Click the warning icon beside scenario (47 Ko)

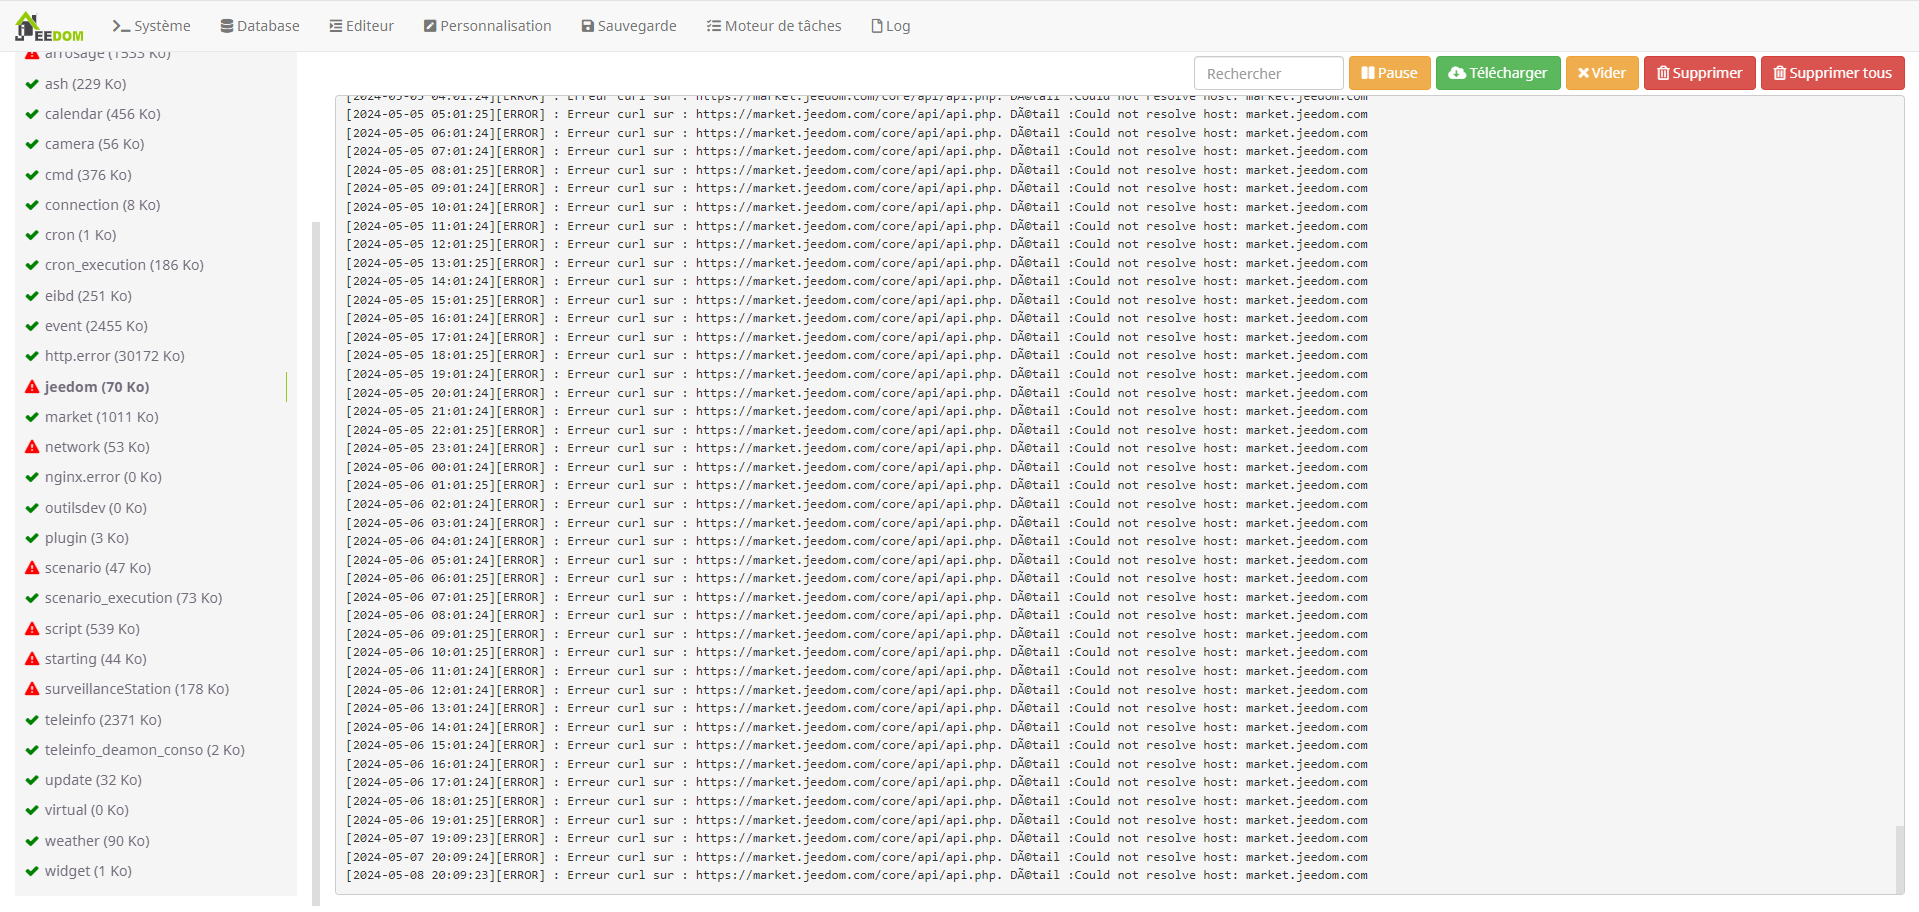(x=32, y=568)
